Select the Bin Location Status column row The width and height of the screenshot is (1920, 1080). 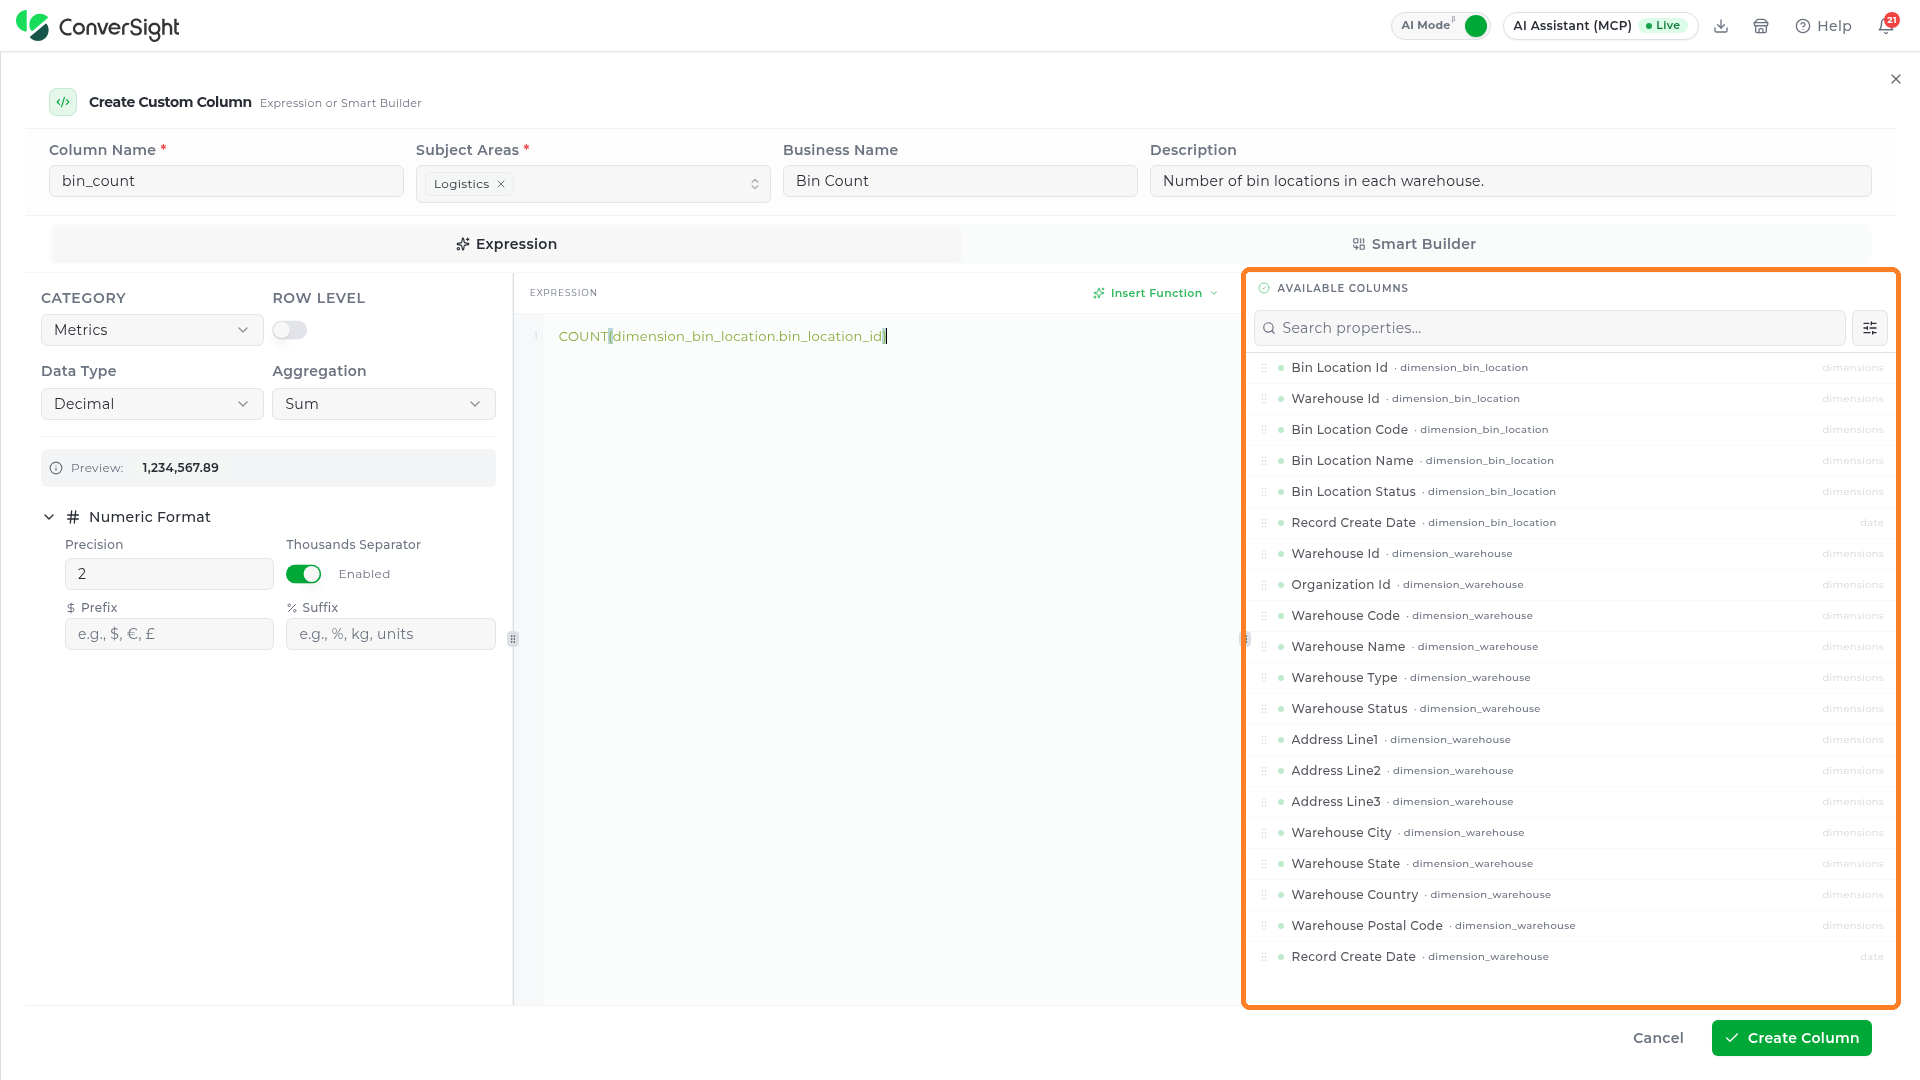[1571, 492]
